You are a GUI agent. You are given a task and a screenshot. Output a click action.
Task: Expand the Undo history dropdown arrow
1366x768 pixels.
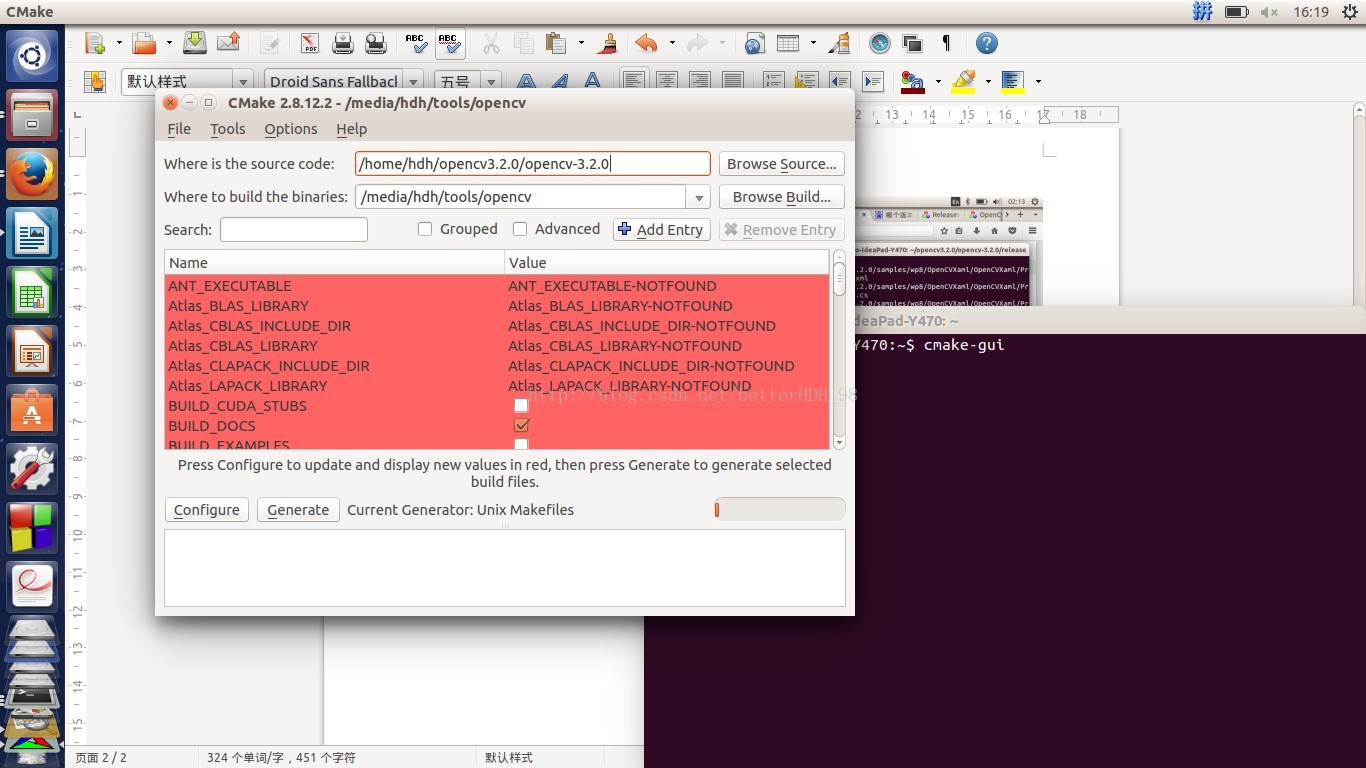click(x=672, y=43)
